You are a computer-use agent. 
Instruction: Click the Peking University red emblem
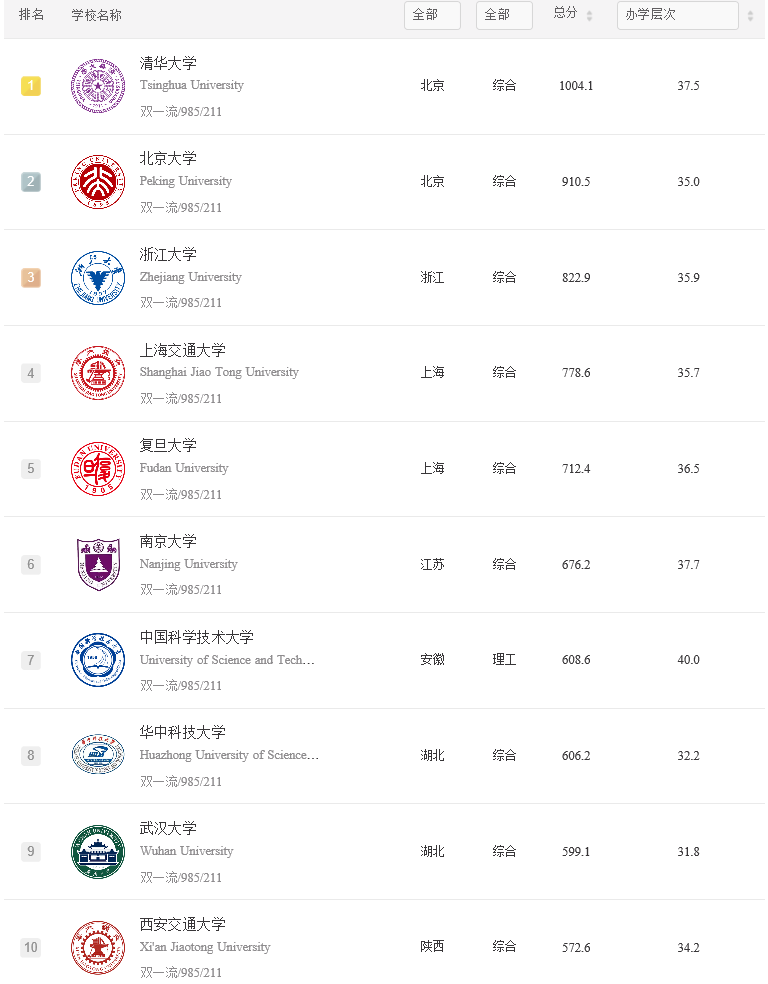point(98,181)
